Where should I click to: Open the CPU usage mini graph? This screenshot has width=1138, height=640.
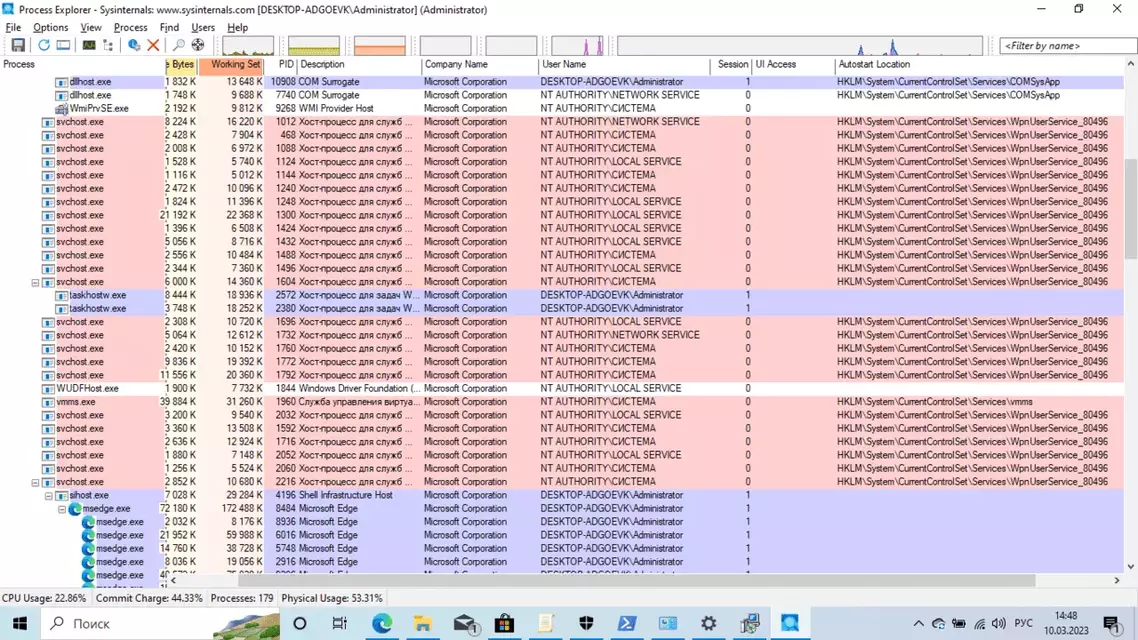tap(248, 46)
